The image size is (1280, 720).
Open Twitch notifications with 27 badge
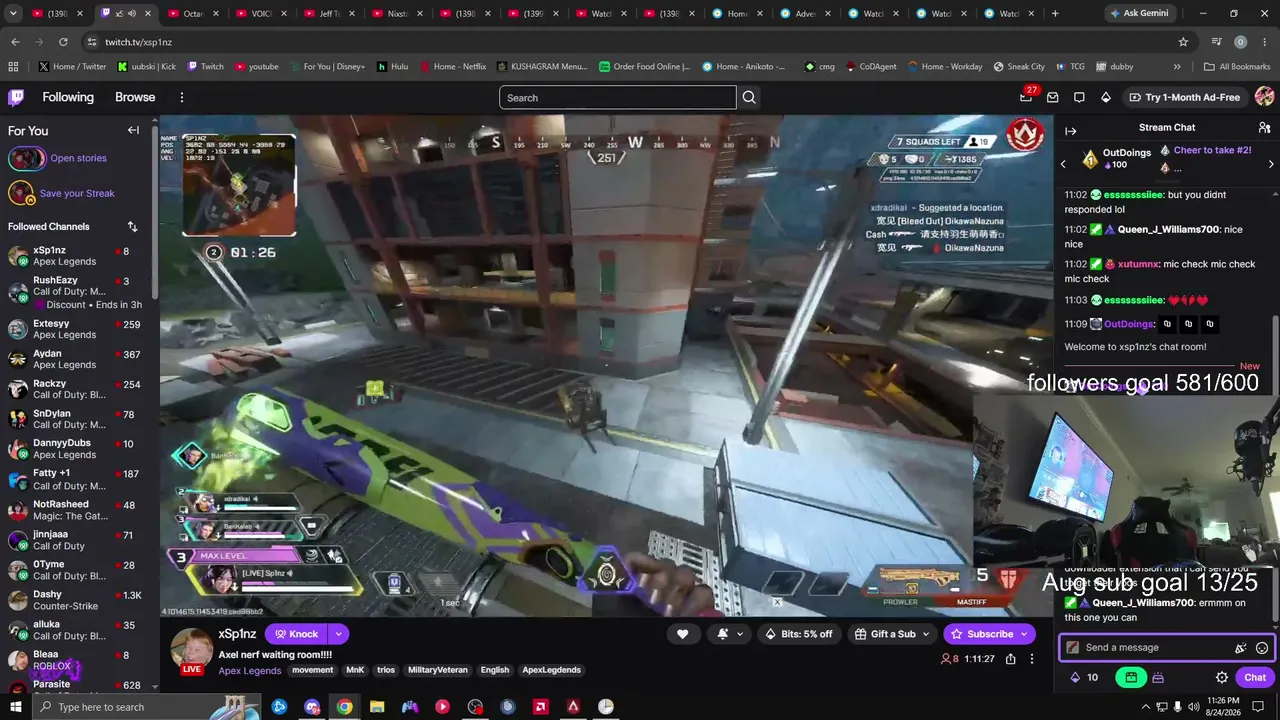click(1026, 97)
